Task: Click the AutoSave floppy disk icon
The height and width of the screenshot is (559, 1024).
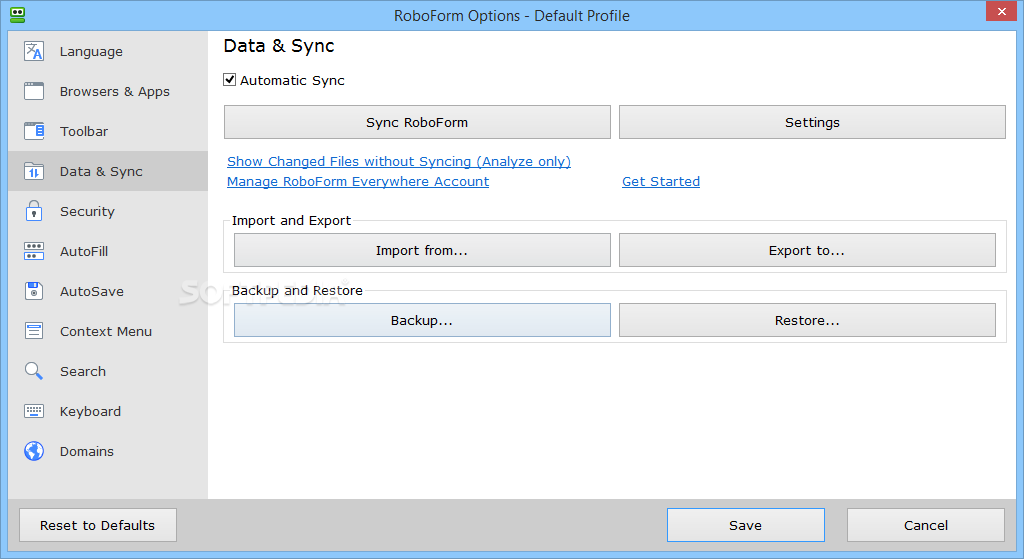Action: (34, 291)
